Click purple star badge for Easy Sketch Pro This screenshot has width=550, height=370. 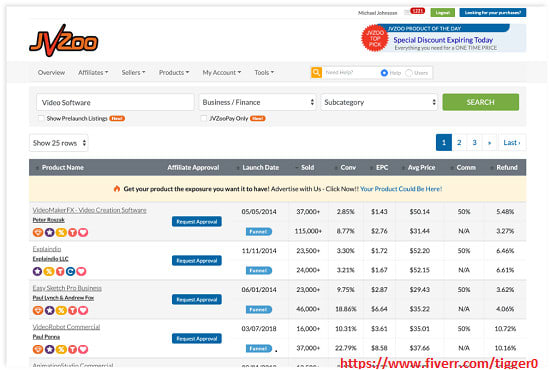(x=49, y=310)
